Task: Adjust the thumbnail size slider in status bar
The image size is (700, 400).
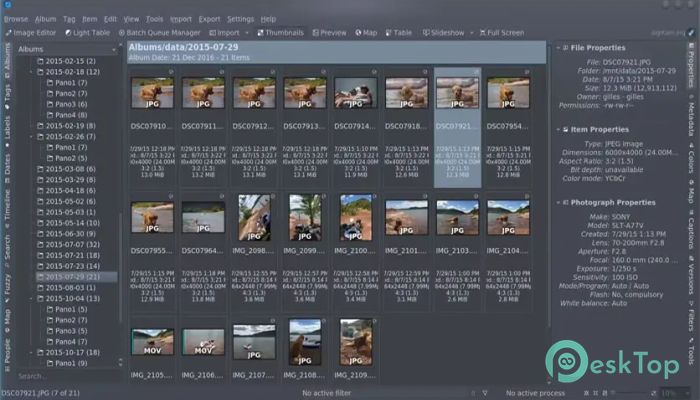Action: (x=630, y=393)
